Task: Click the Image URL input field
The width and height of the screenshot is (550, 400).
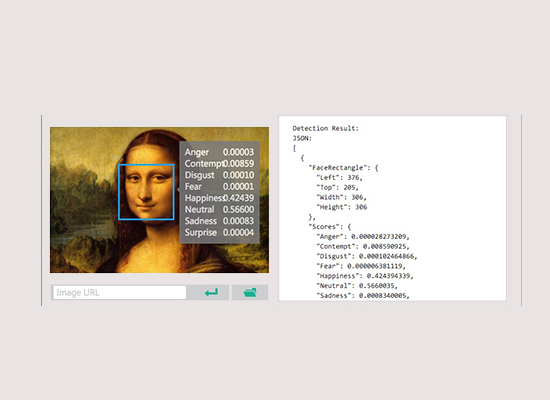Action: (119, 292)
